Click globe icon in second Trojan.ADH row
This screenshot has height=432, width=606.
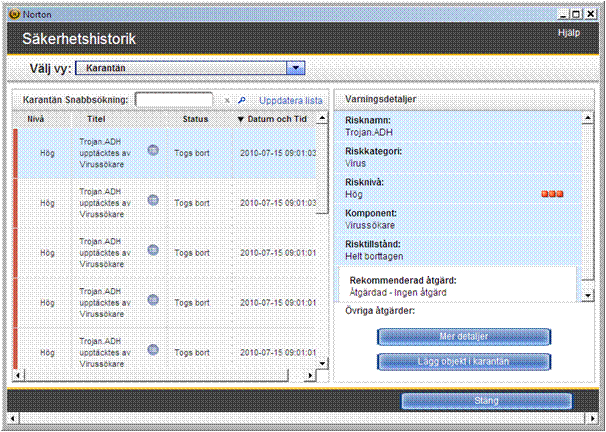153,200
